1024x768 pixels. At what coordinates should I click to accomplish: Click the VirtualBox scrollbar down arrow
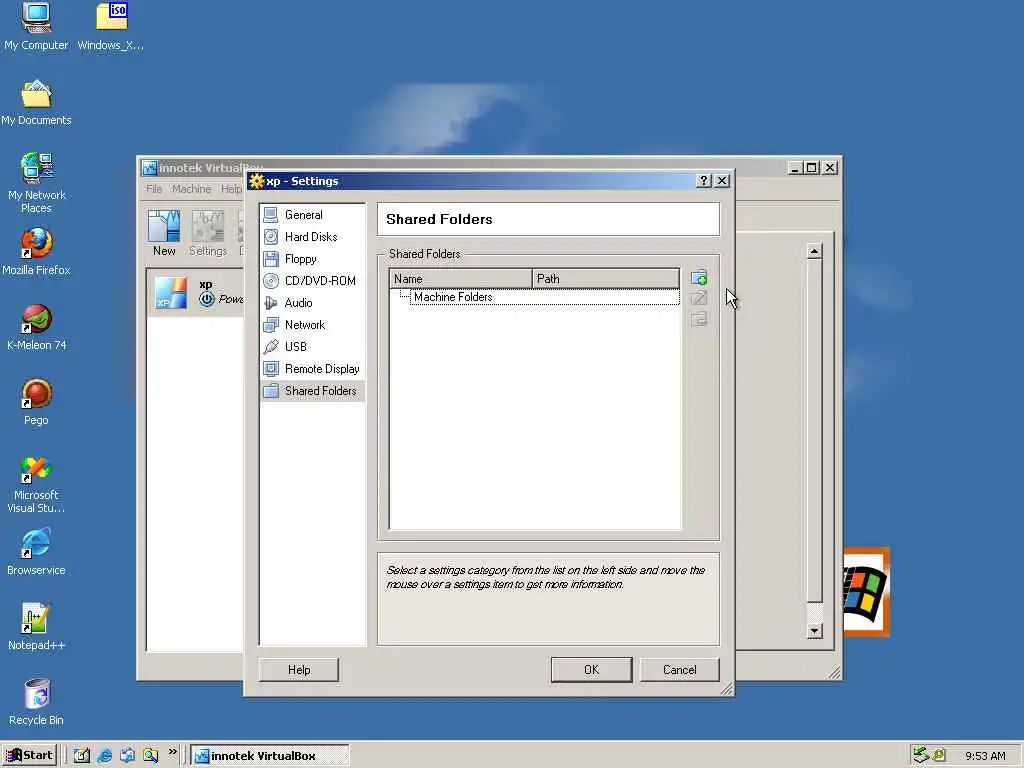[x=814, y=631]
